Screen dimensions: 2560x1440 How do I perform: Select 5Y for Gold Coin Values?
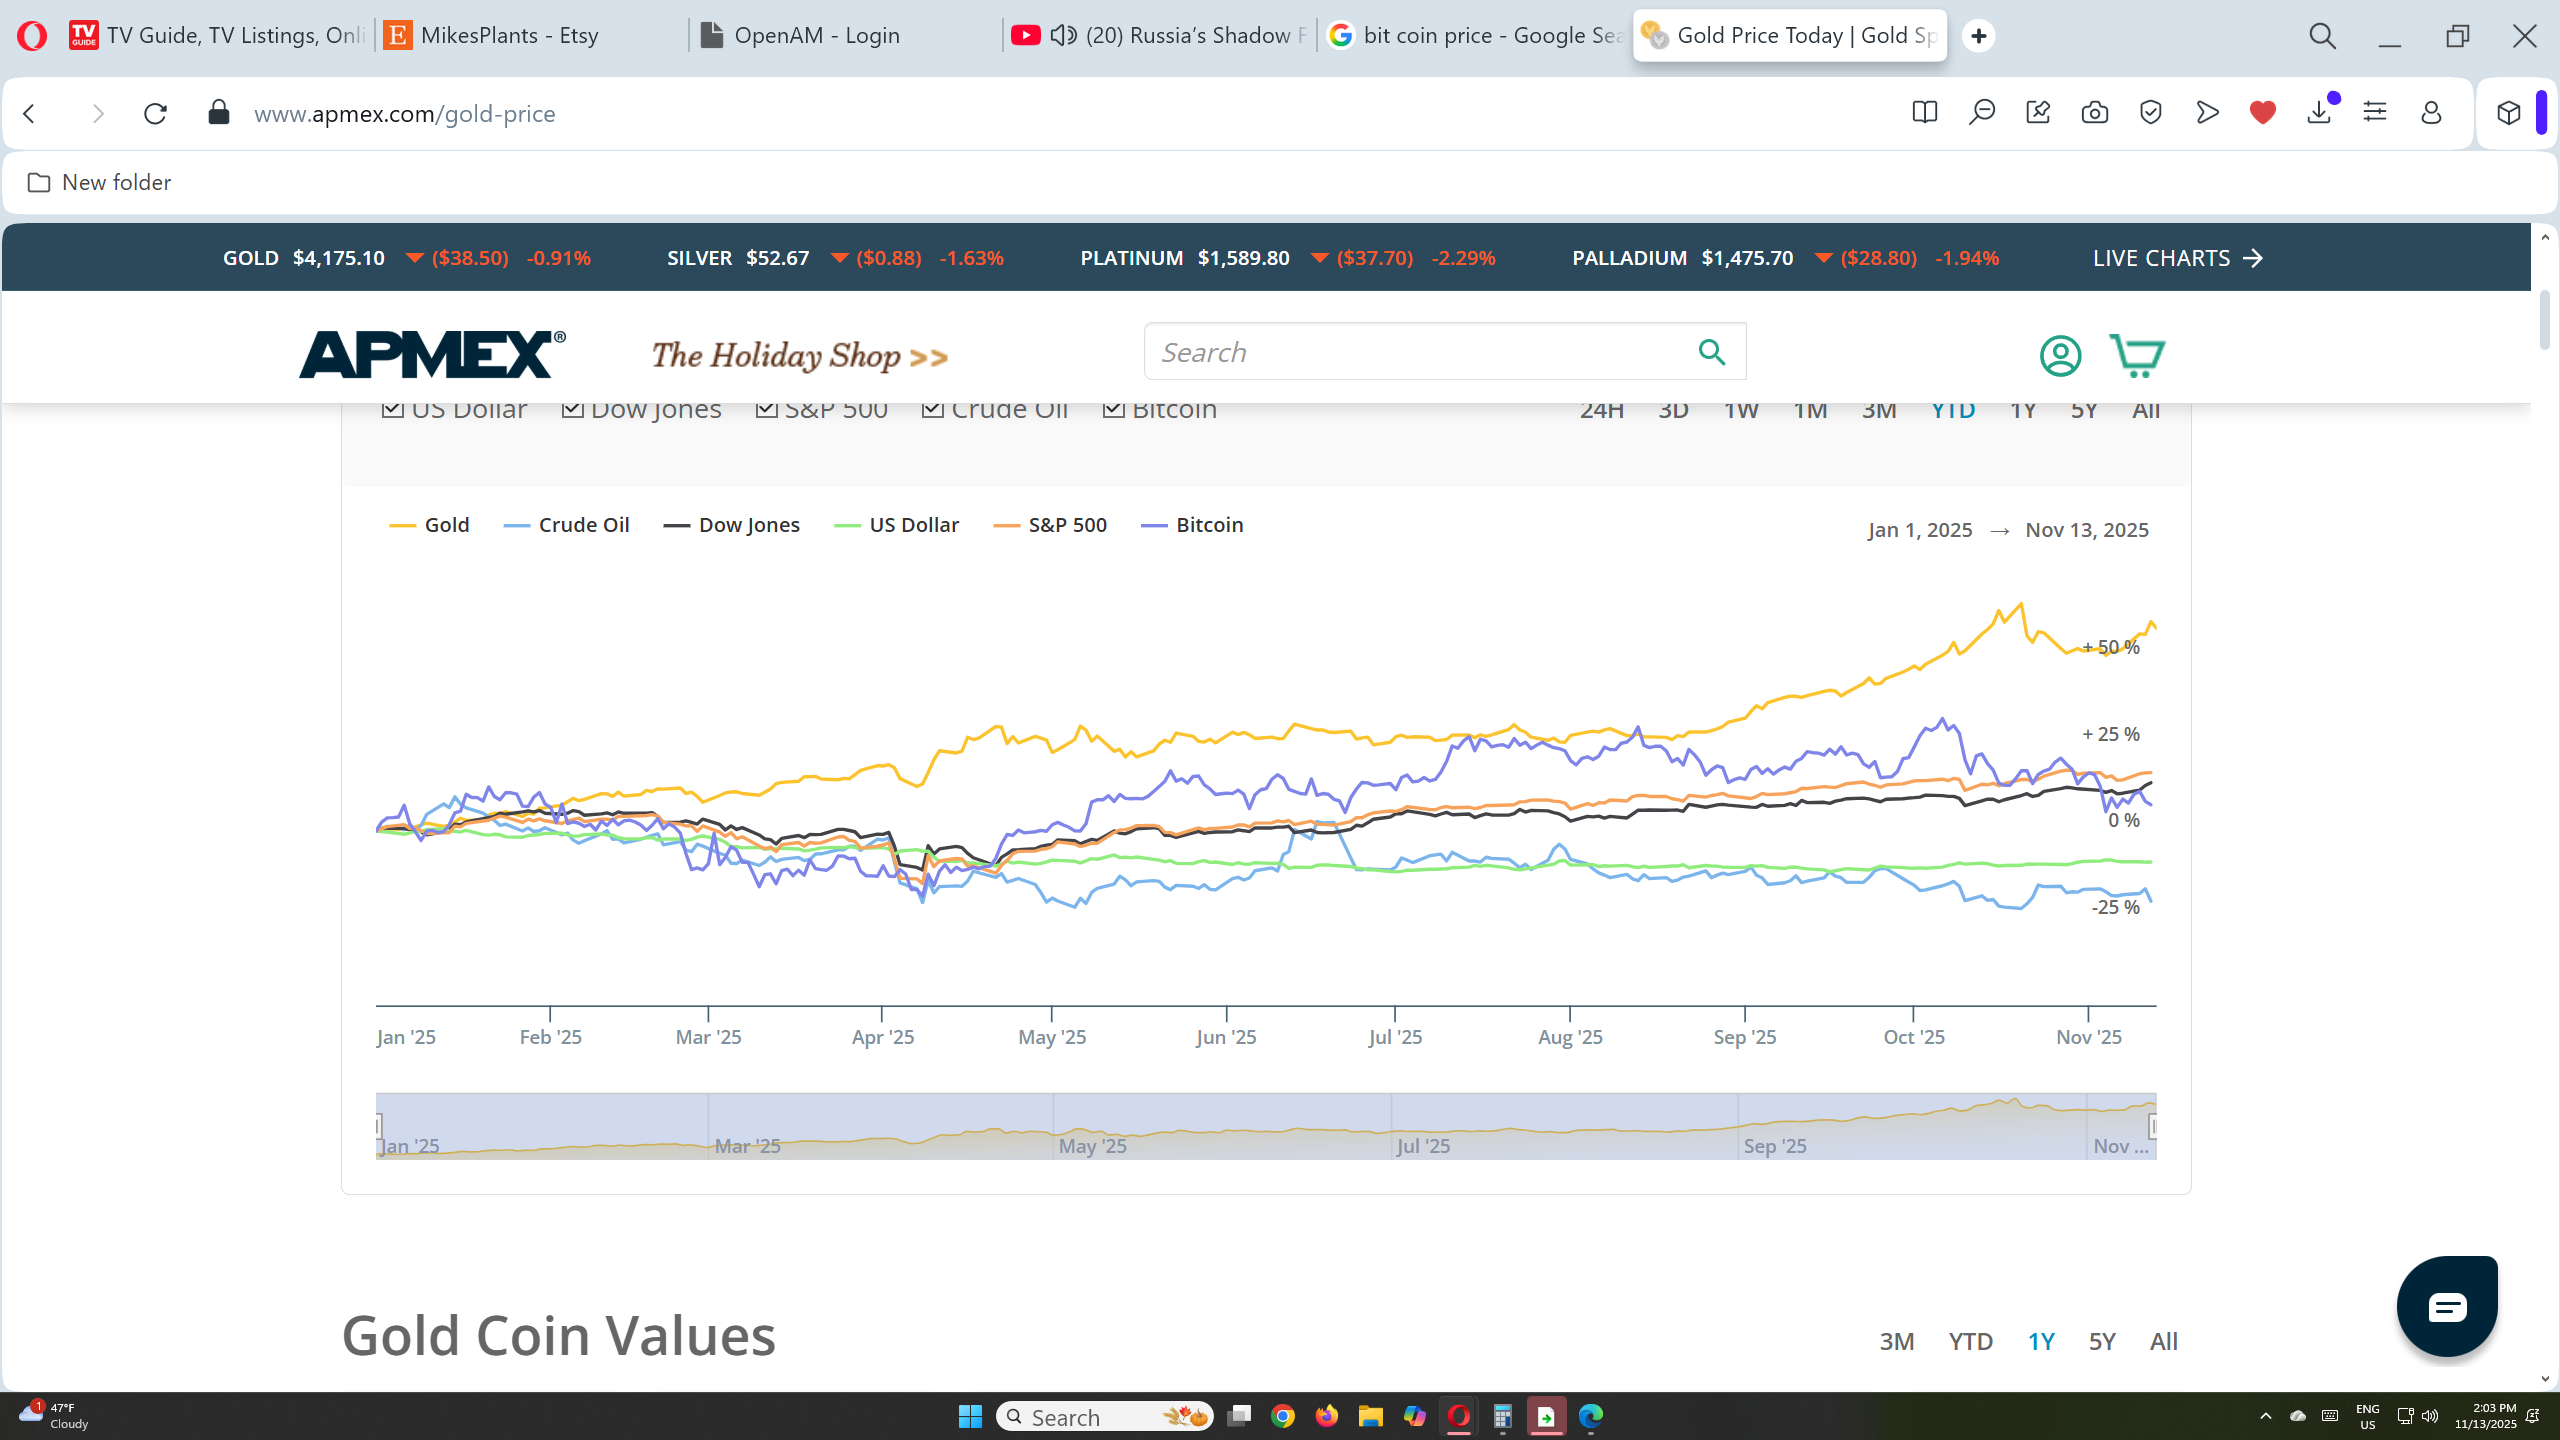[2101, 1341]
